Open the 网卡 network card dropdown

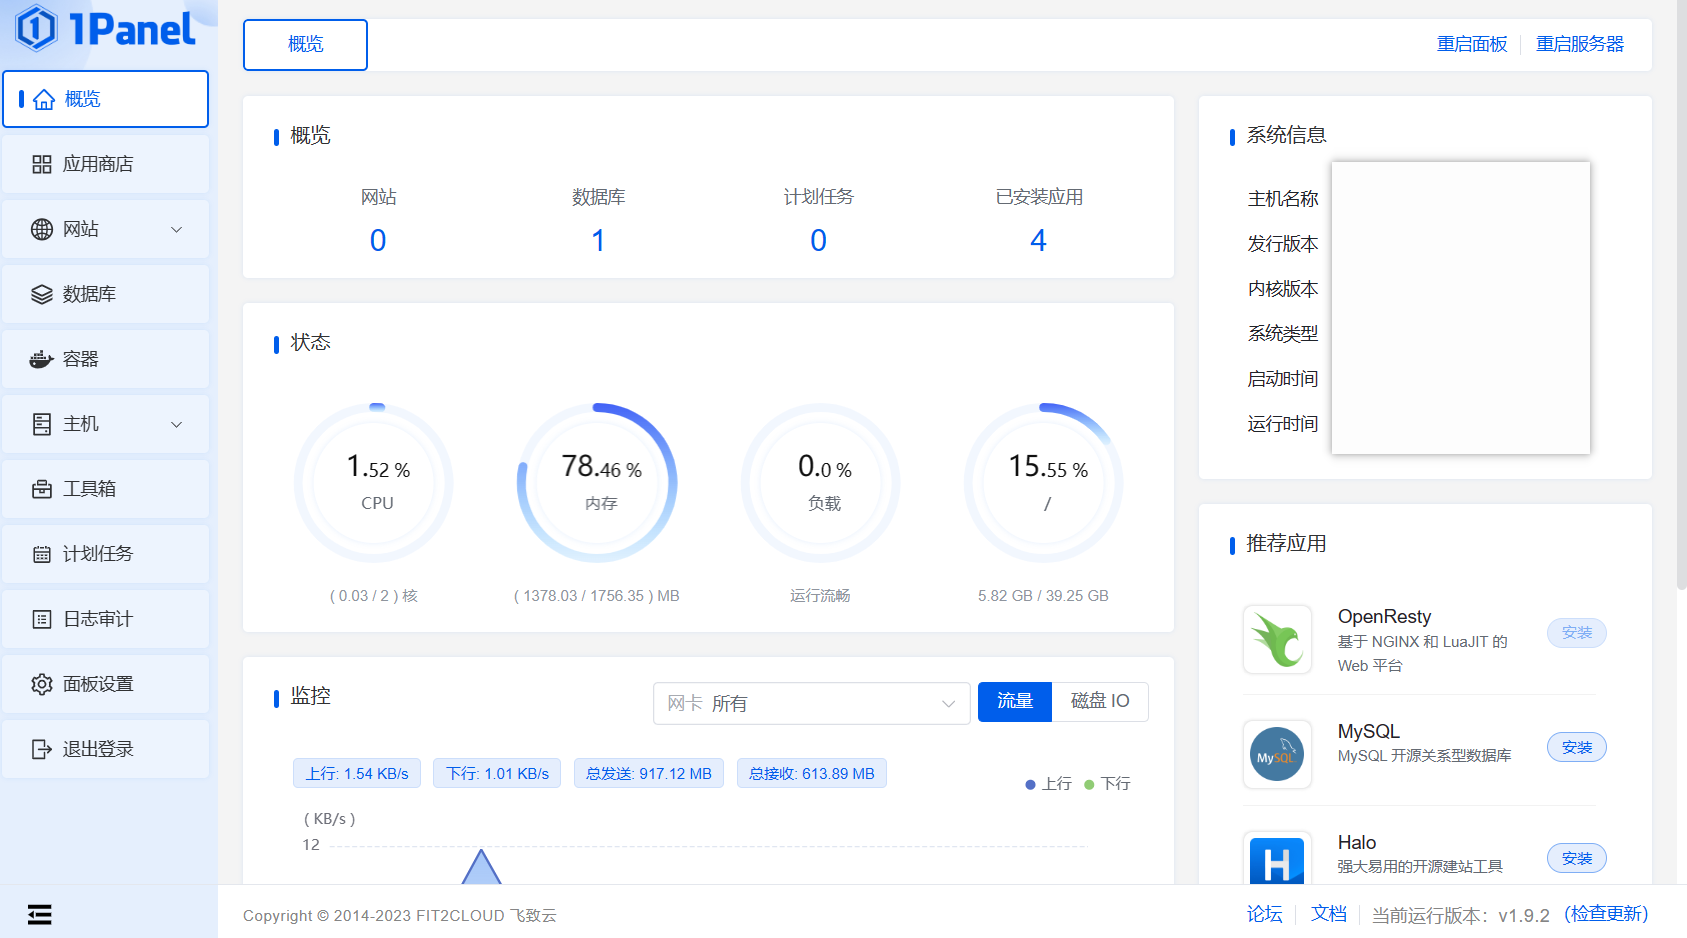(x=811, y=703)
